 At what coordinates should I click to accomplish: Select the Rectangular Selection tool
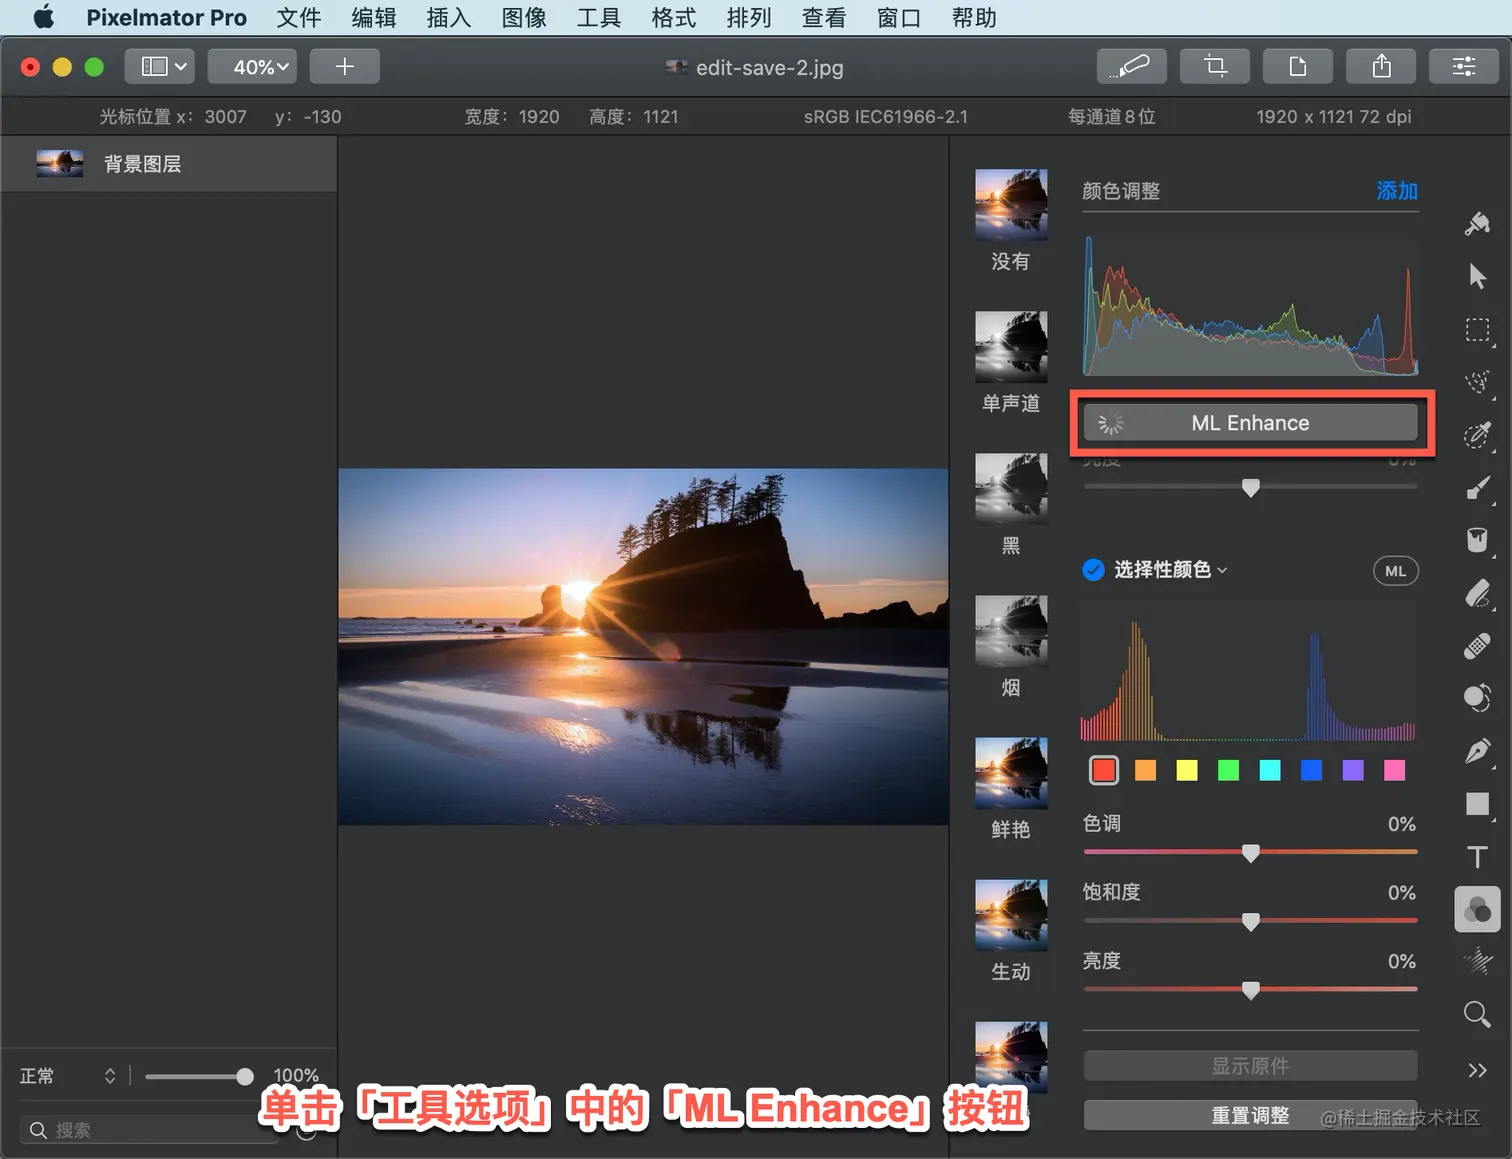pos(1477,330)
